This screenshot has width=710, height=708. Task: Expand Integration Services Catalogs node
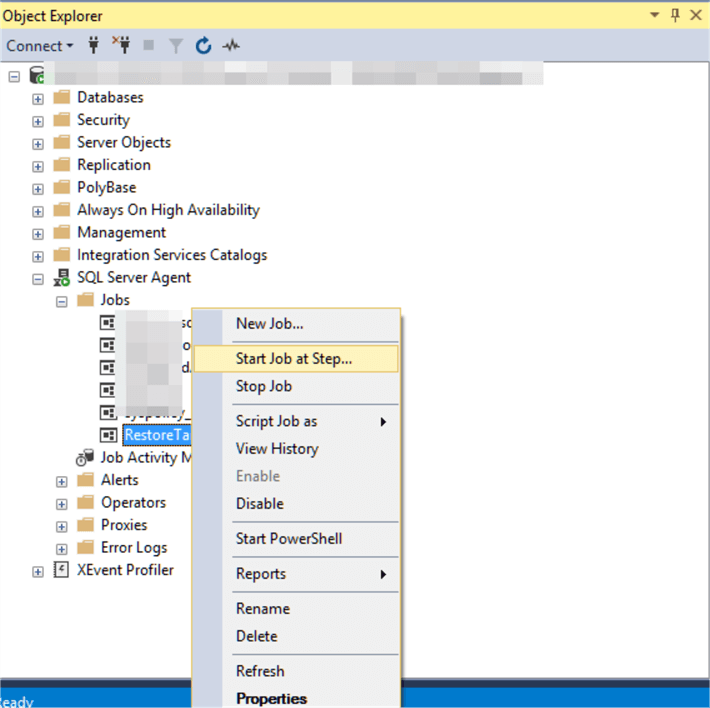point(38,257)
